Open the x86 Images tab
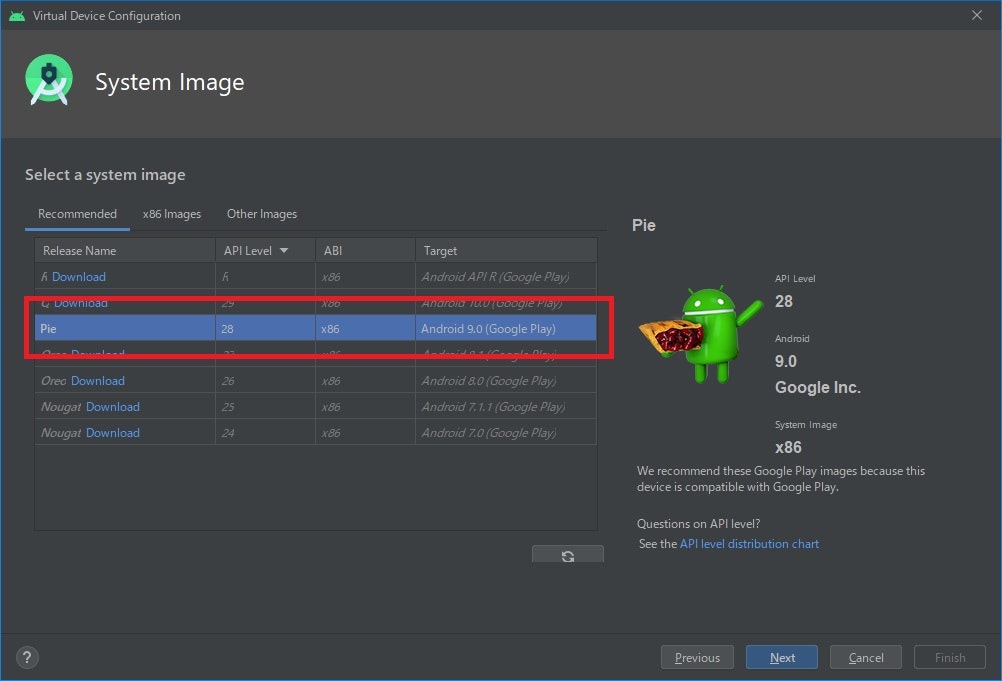The width and height of the screenshot is (1002, 681). point(172,214)
